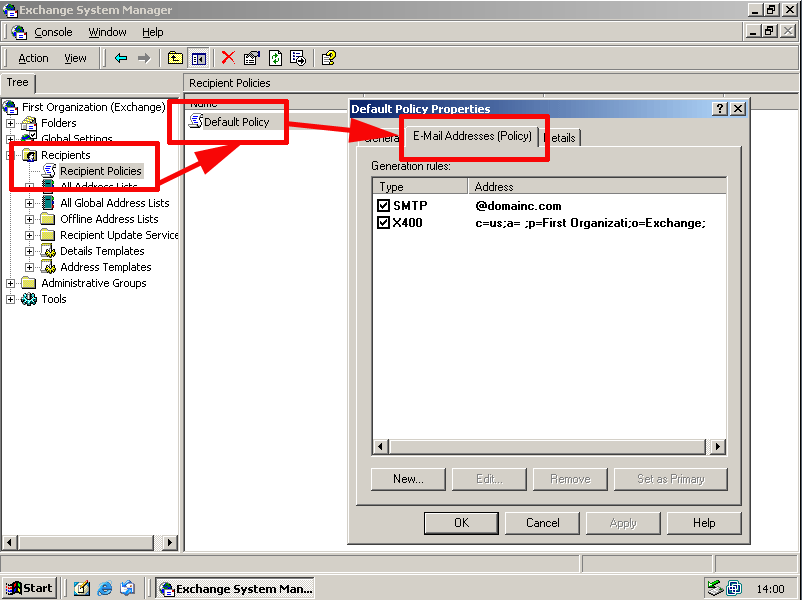Click the Type column header
The width and height of the screenshot is (802, 600).
click(420, 187)
